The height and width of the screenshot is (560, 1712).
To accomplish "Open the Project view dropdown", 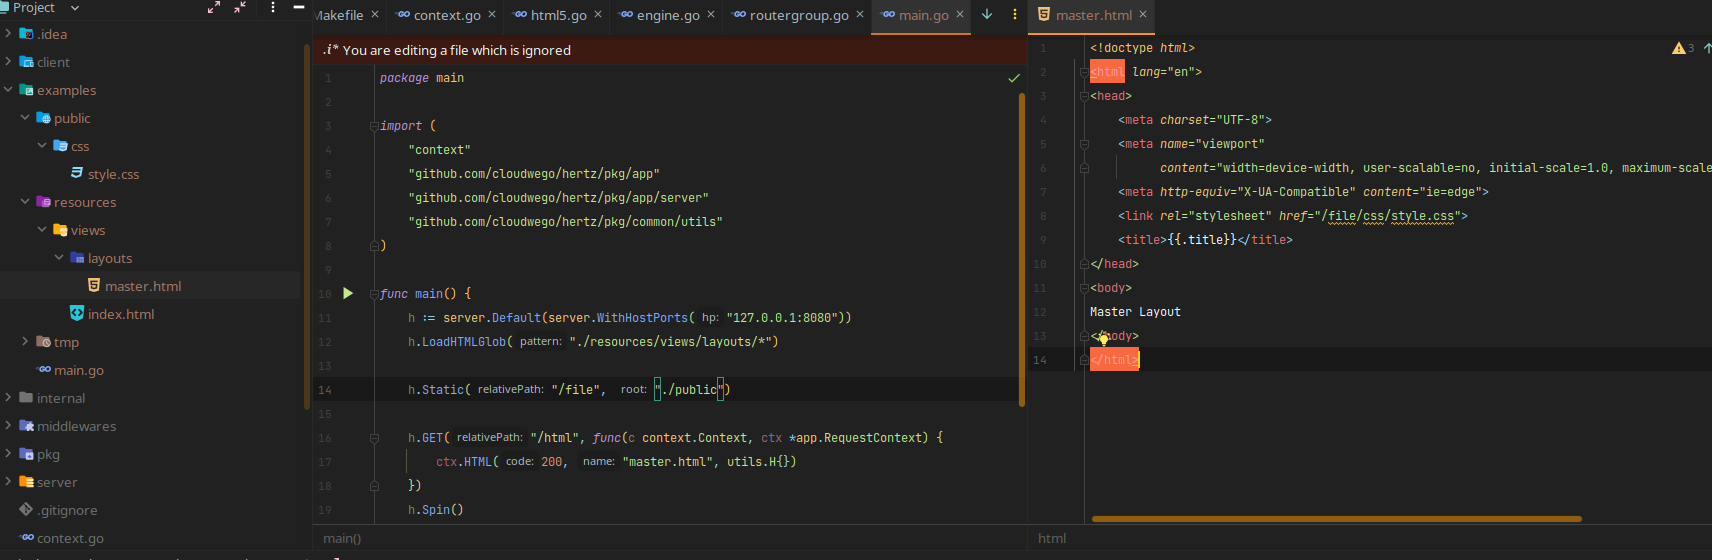I will tap(75, 8).
